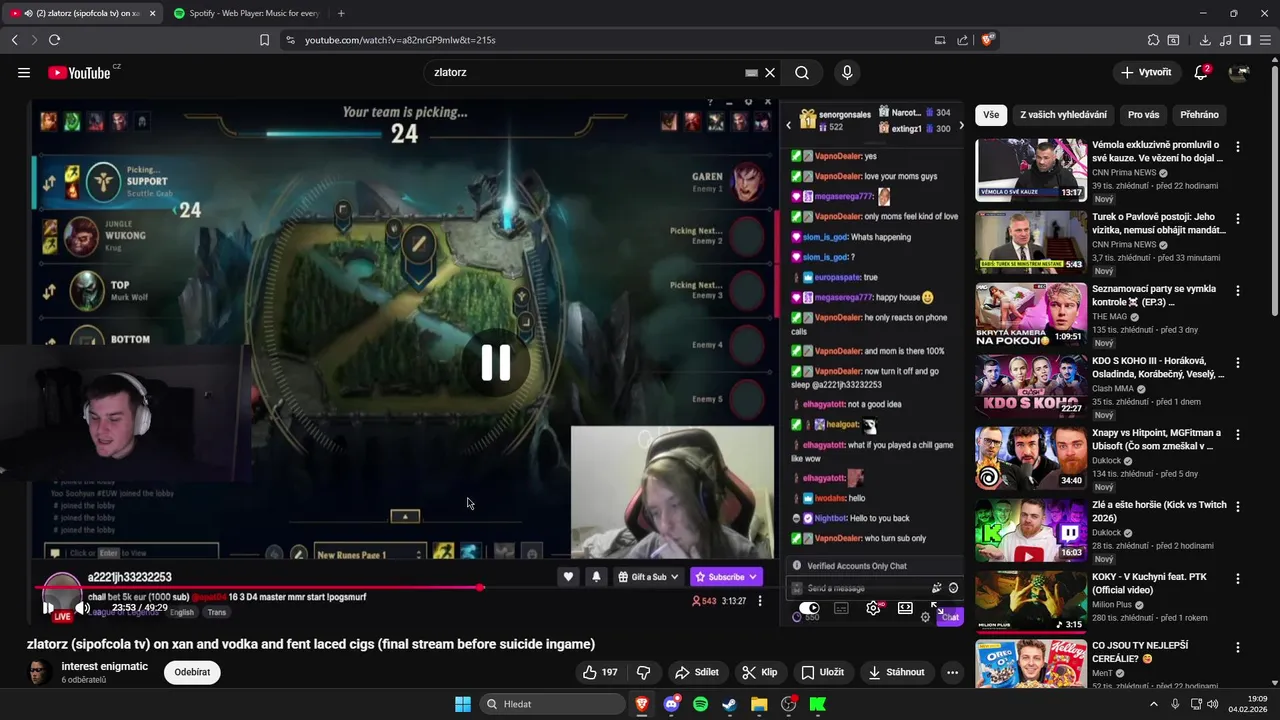This screenshot has height=720, width=1280.
Task: Mute the tab via its speaker icon
Action: [x=28, y=13]
